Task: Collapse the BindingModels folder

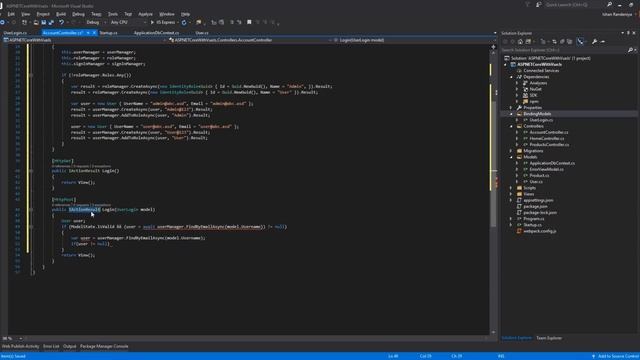Action: 511,114
